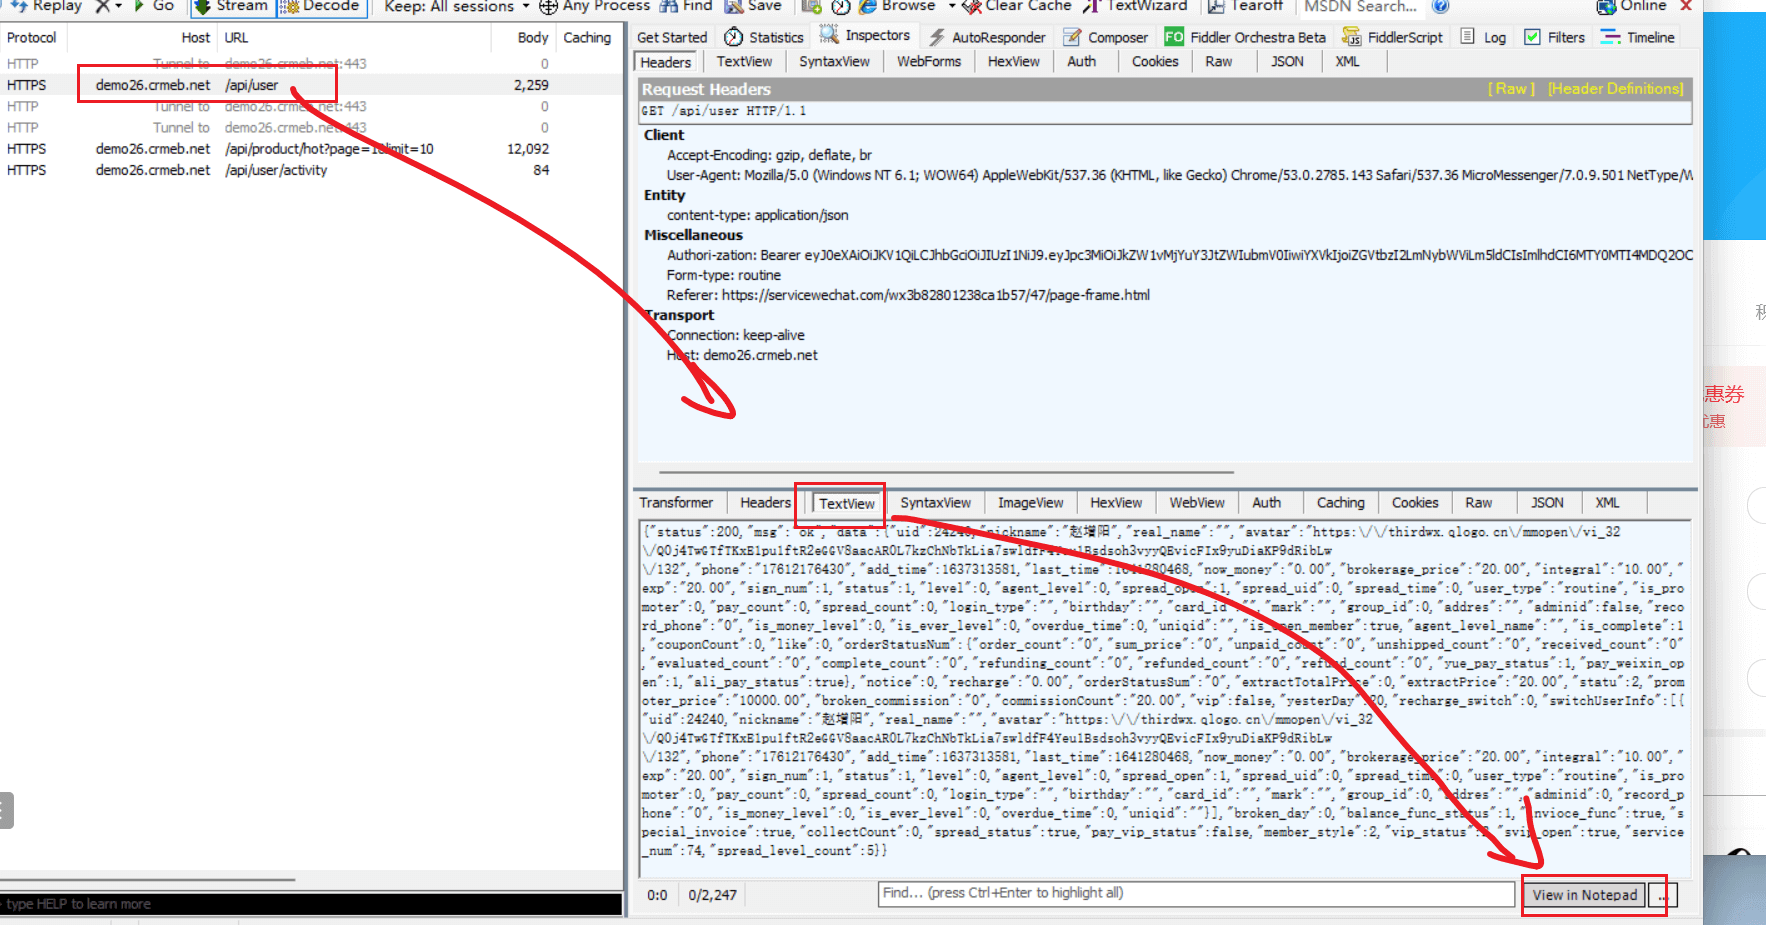Click the timer clock toolbar icon
Viewport: 1766px width, 925px height.
coord(841,7)
